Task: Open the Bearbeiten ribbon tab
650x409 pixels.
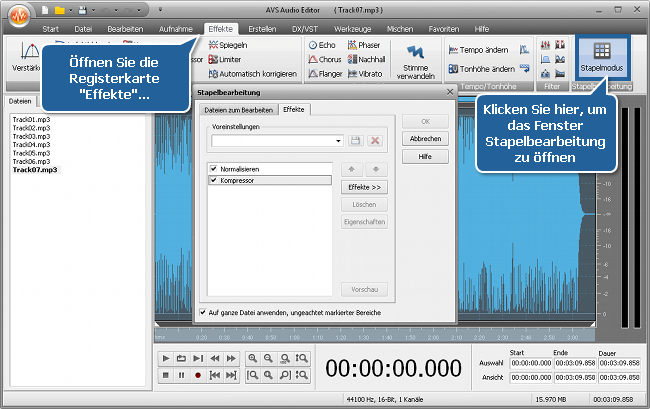Action: pyautogui.click(x=125, y=29)
